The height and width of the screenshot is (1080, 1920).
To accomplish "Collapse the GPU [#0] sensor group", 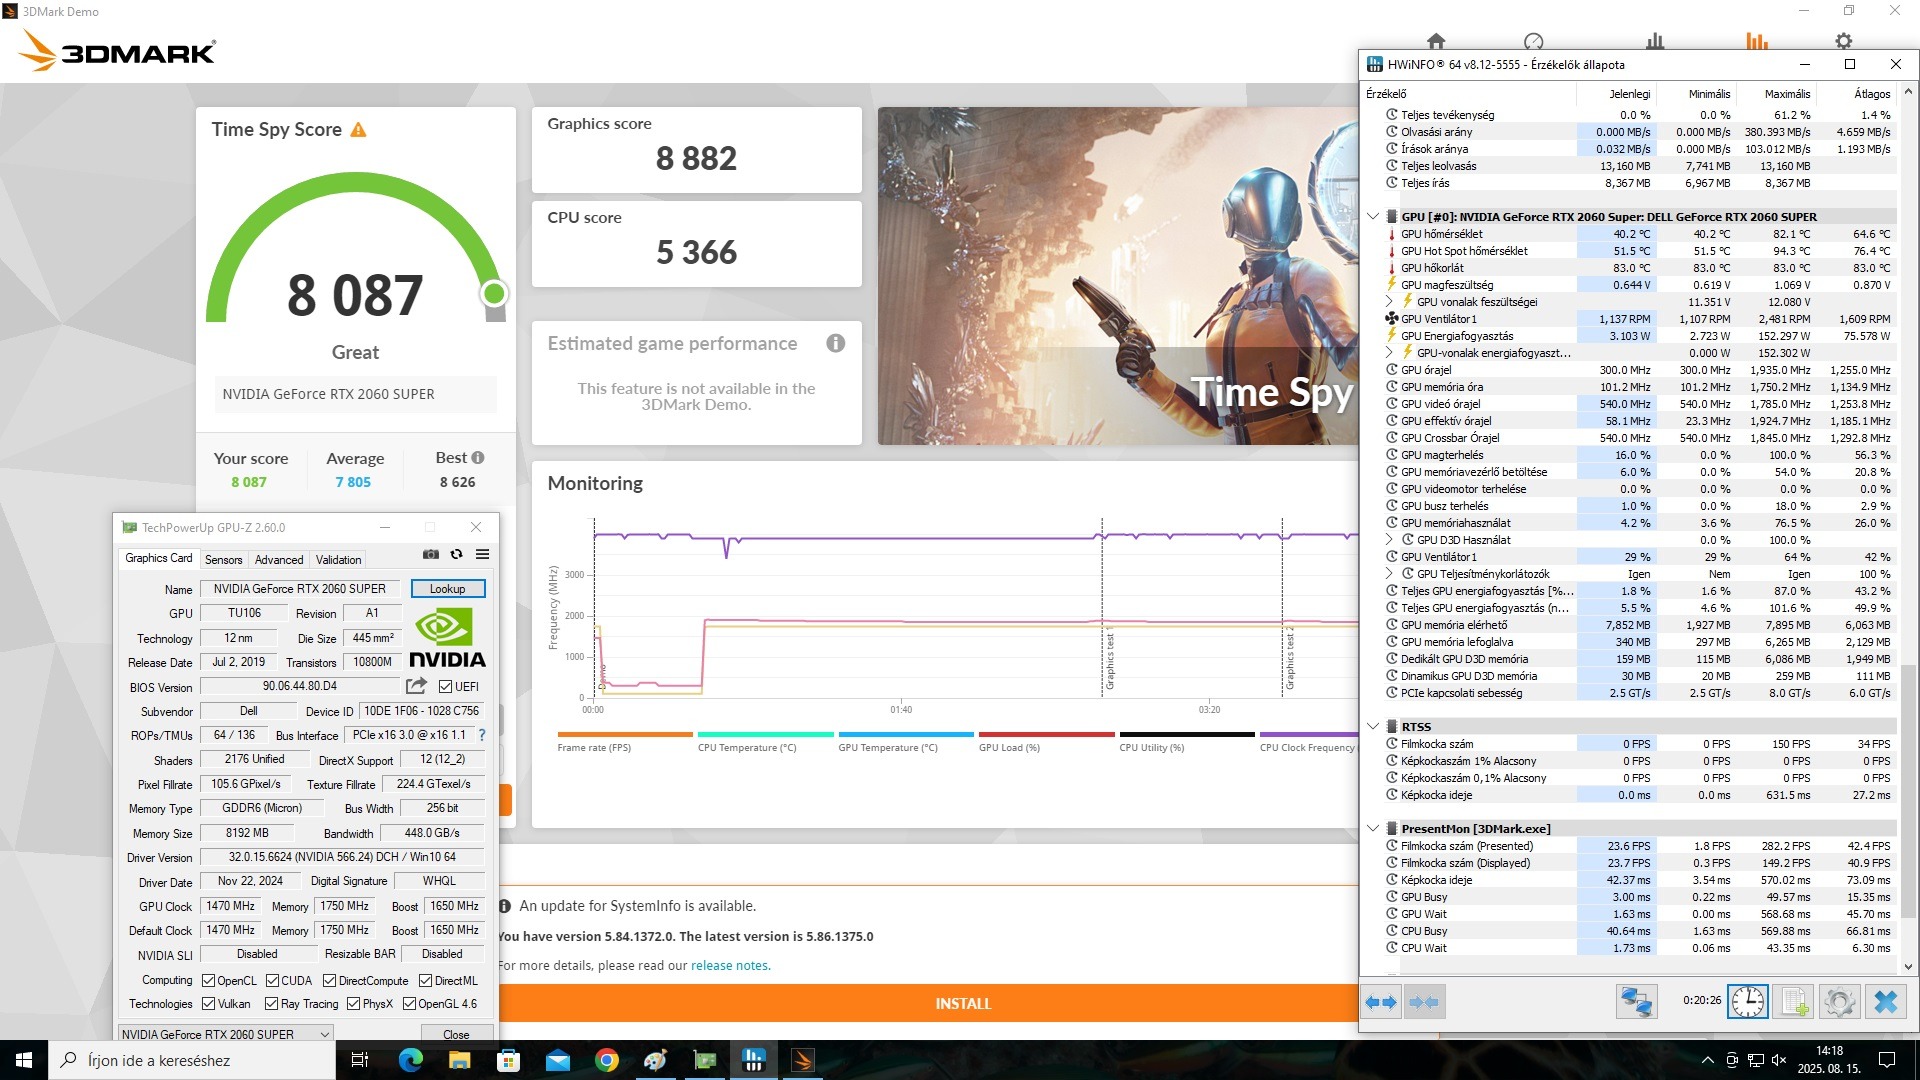I will (1373, 216).
